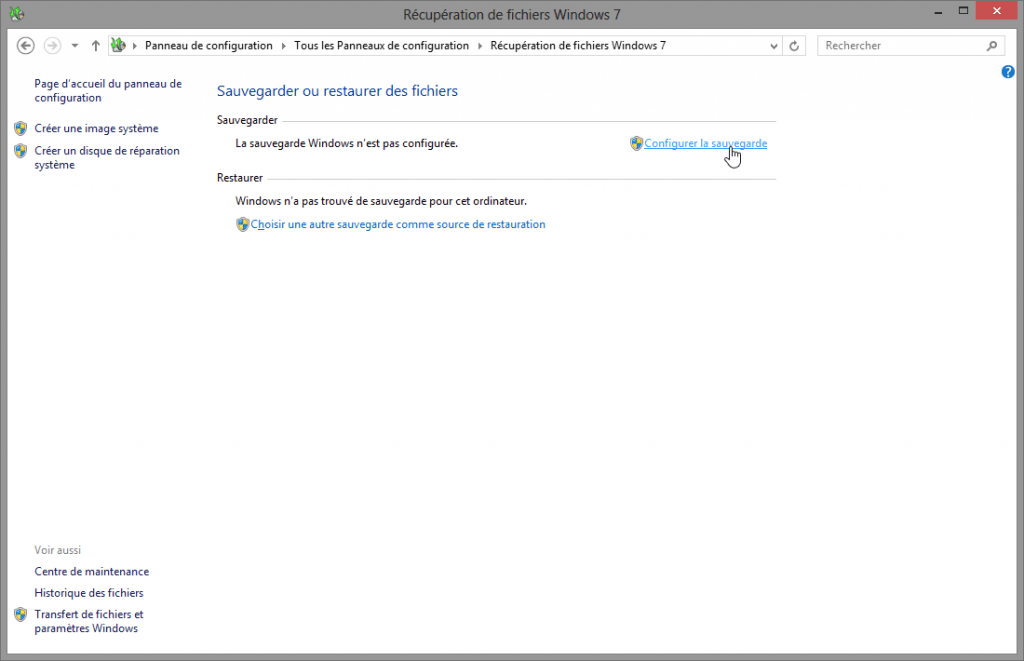Click the Voir aussi label

click(x=57, y=550)
